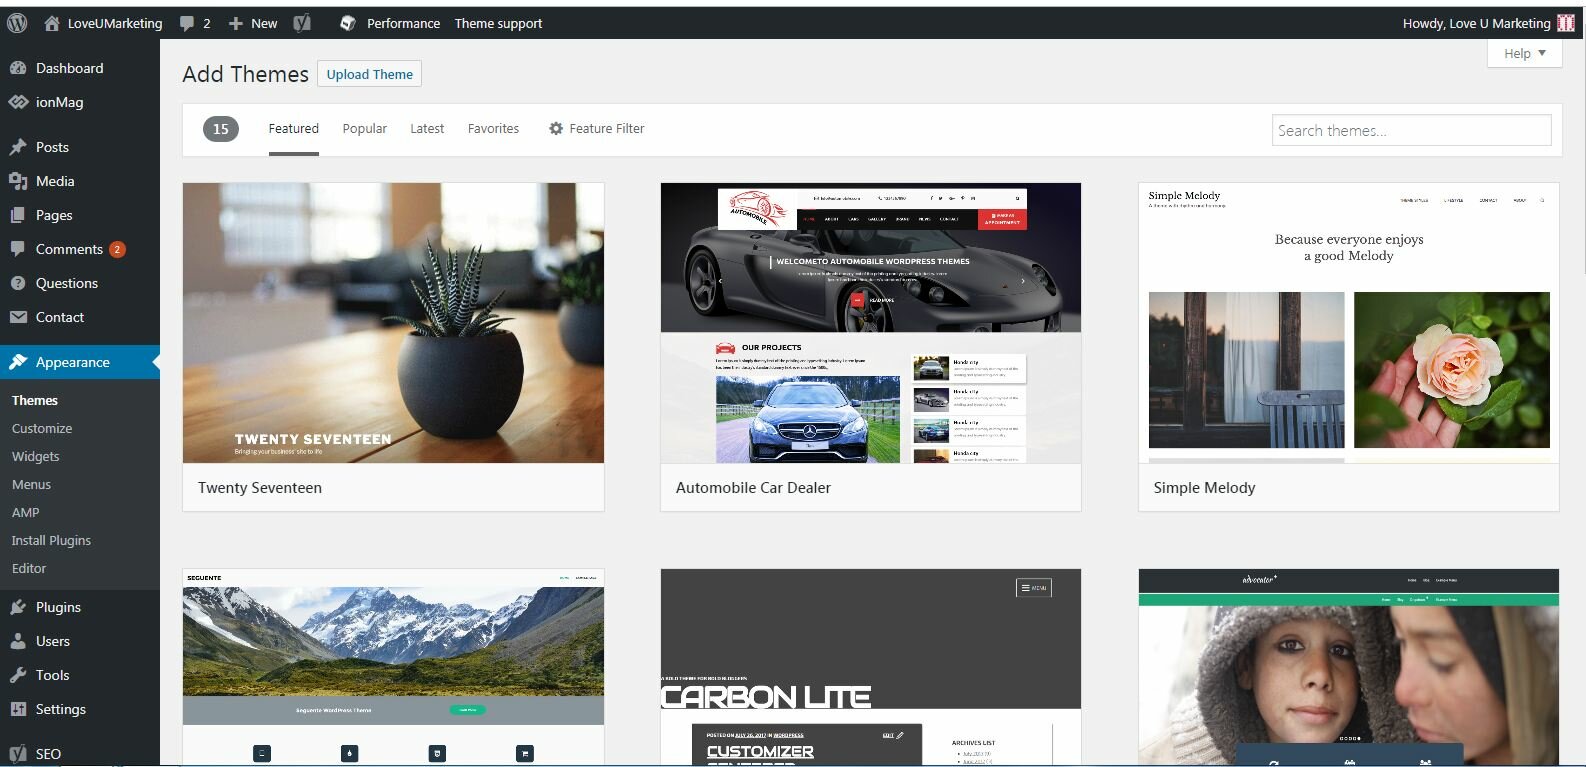Click the Simple Melody theme name
The height and width of the screenshot is (767, 1586).
tap(1204, 488)
